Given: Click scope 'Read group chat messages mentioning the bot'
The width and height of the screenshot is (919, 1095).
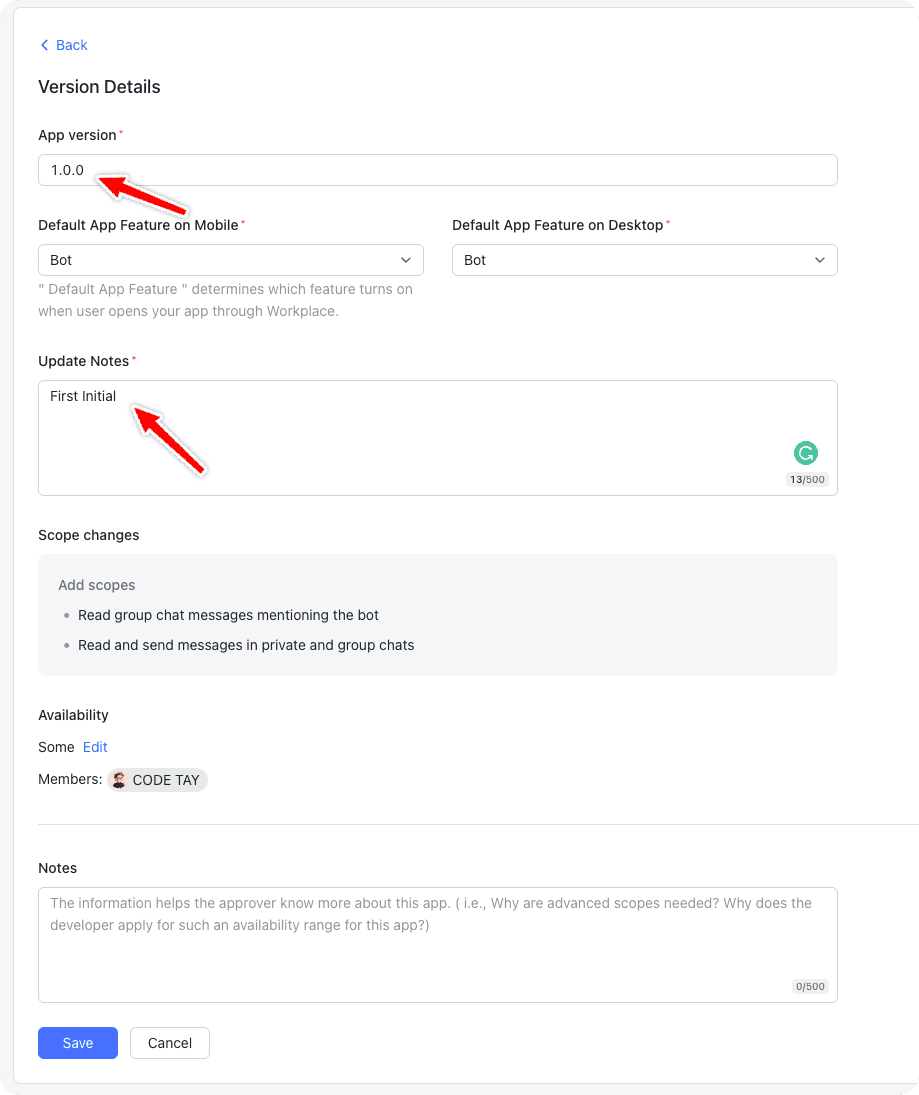Looking at the screenshot, I should pyautogui.click(x=228, y=615).
